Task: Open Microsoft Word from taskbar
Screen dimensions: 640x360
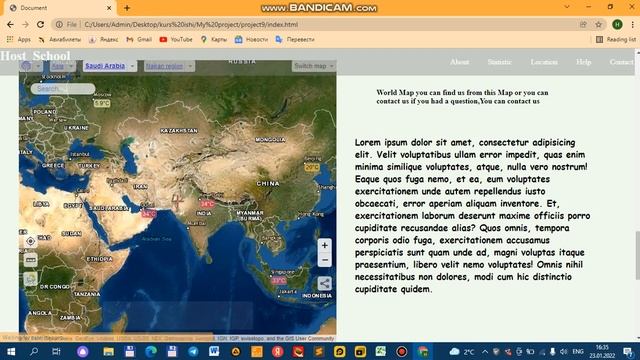Action: coord(214,351)
